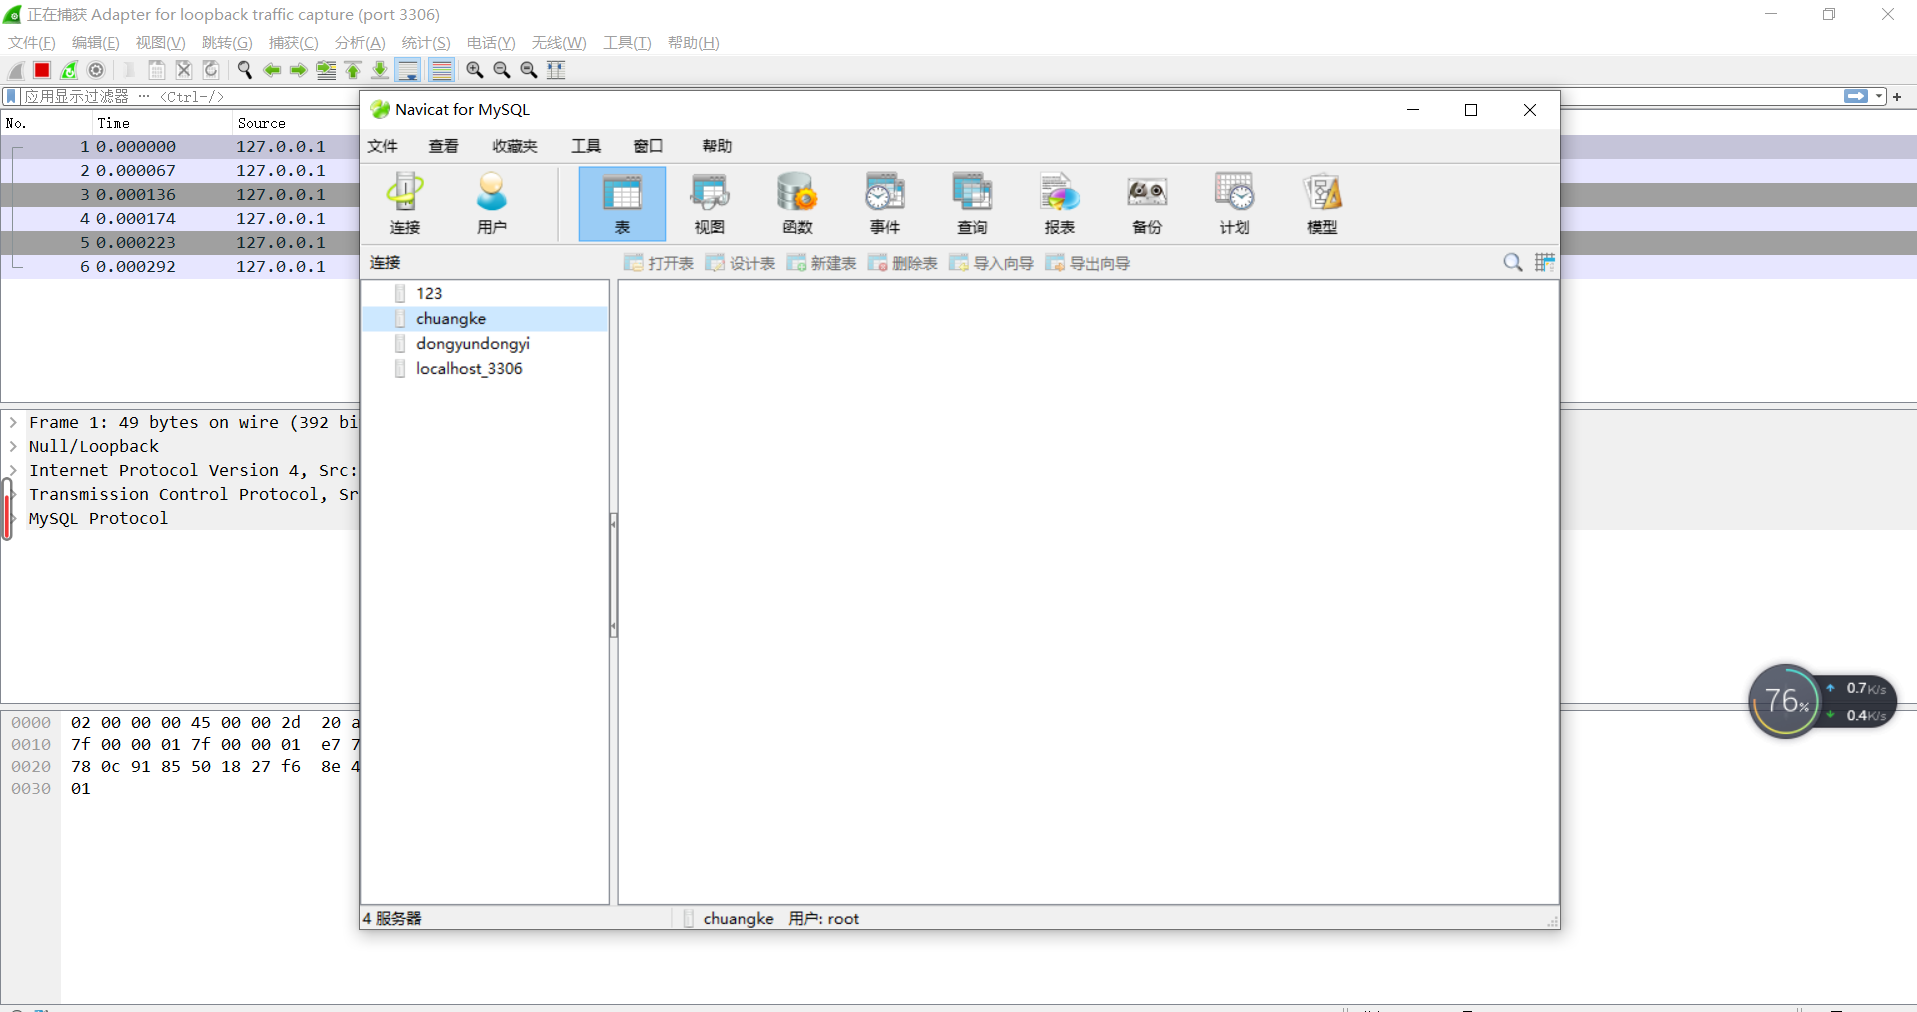This screenshot has width=1917, height=1012.
Task: Open Wireshark 视图(V) menu
Action: pyautogui.click(x=161, y=42)
